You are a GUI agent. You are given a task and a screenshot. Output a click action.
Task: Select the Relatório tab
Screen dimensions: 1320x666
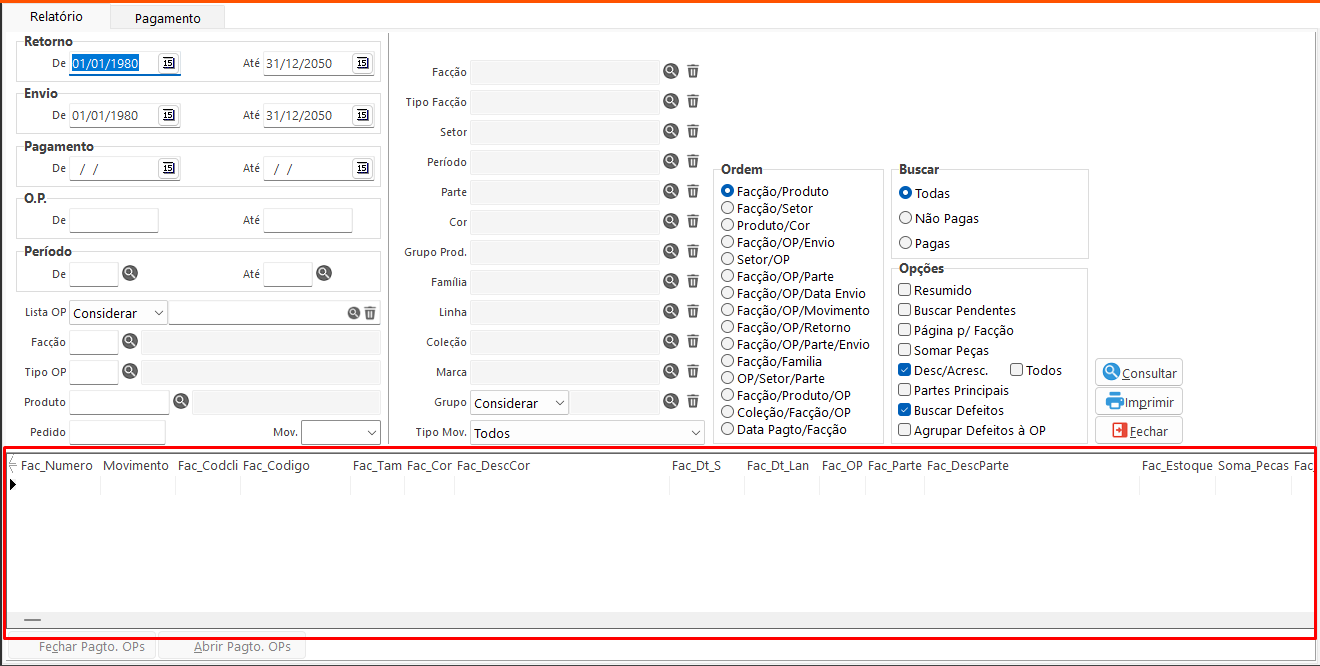(56, 17)
